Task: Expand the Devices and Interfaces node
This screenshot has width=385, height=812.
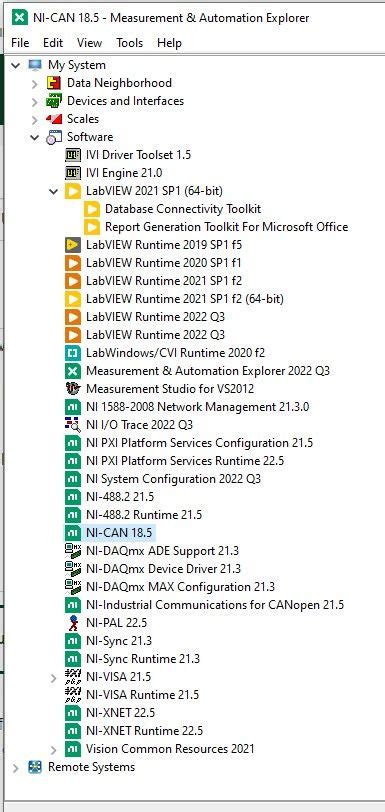Action: coord(35,102)
